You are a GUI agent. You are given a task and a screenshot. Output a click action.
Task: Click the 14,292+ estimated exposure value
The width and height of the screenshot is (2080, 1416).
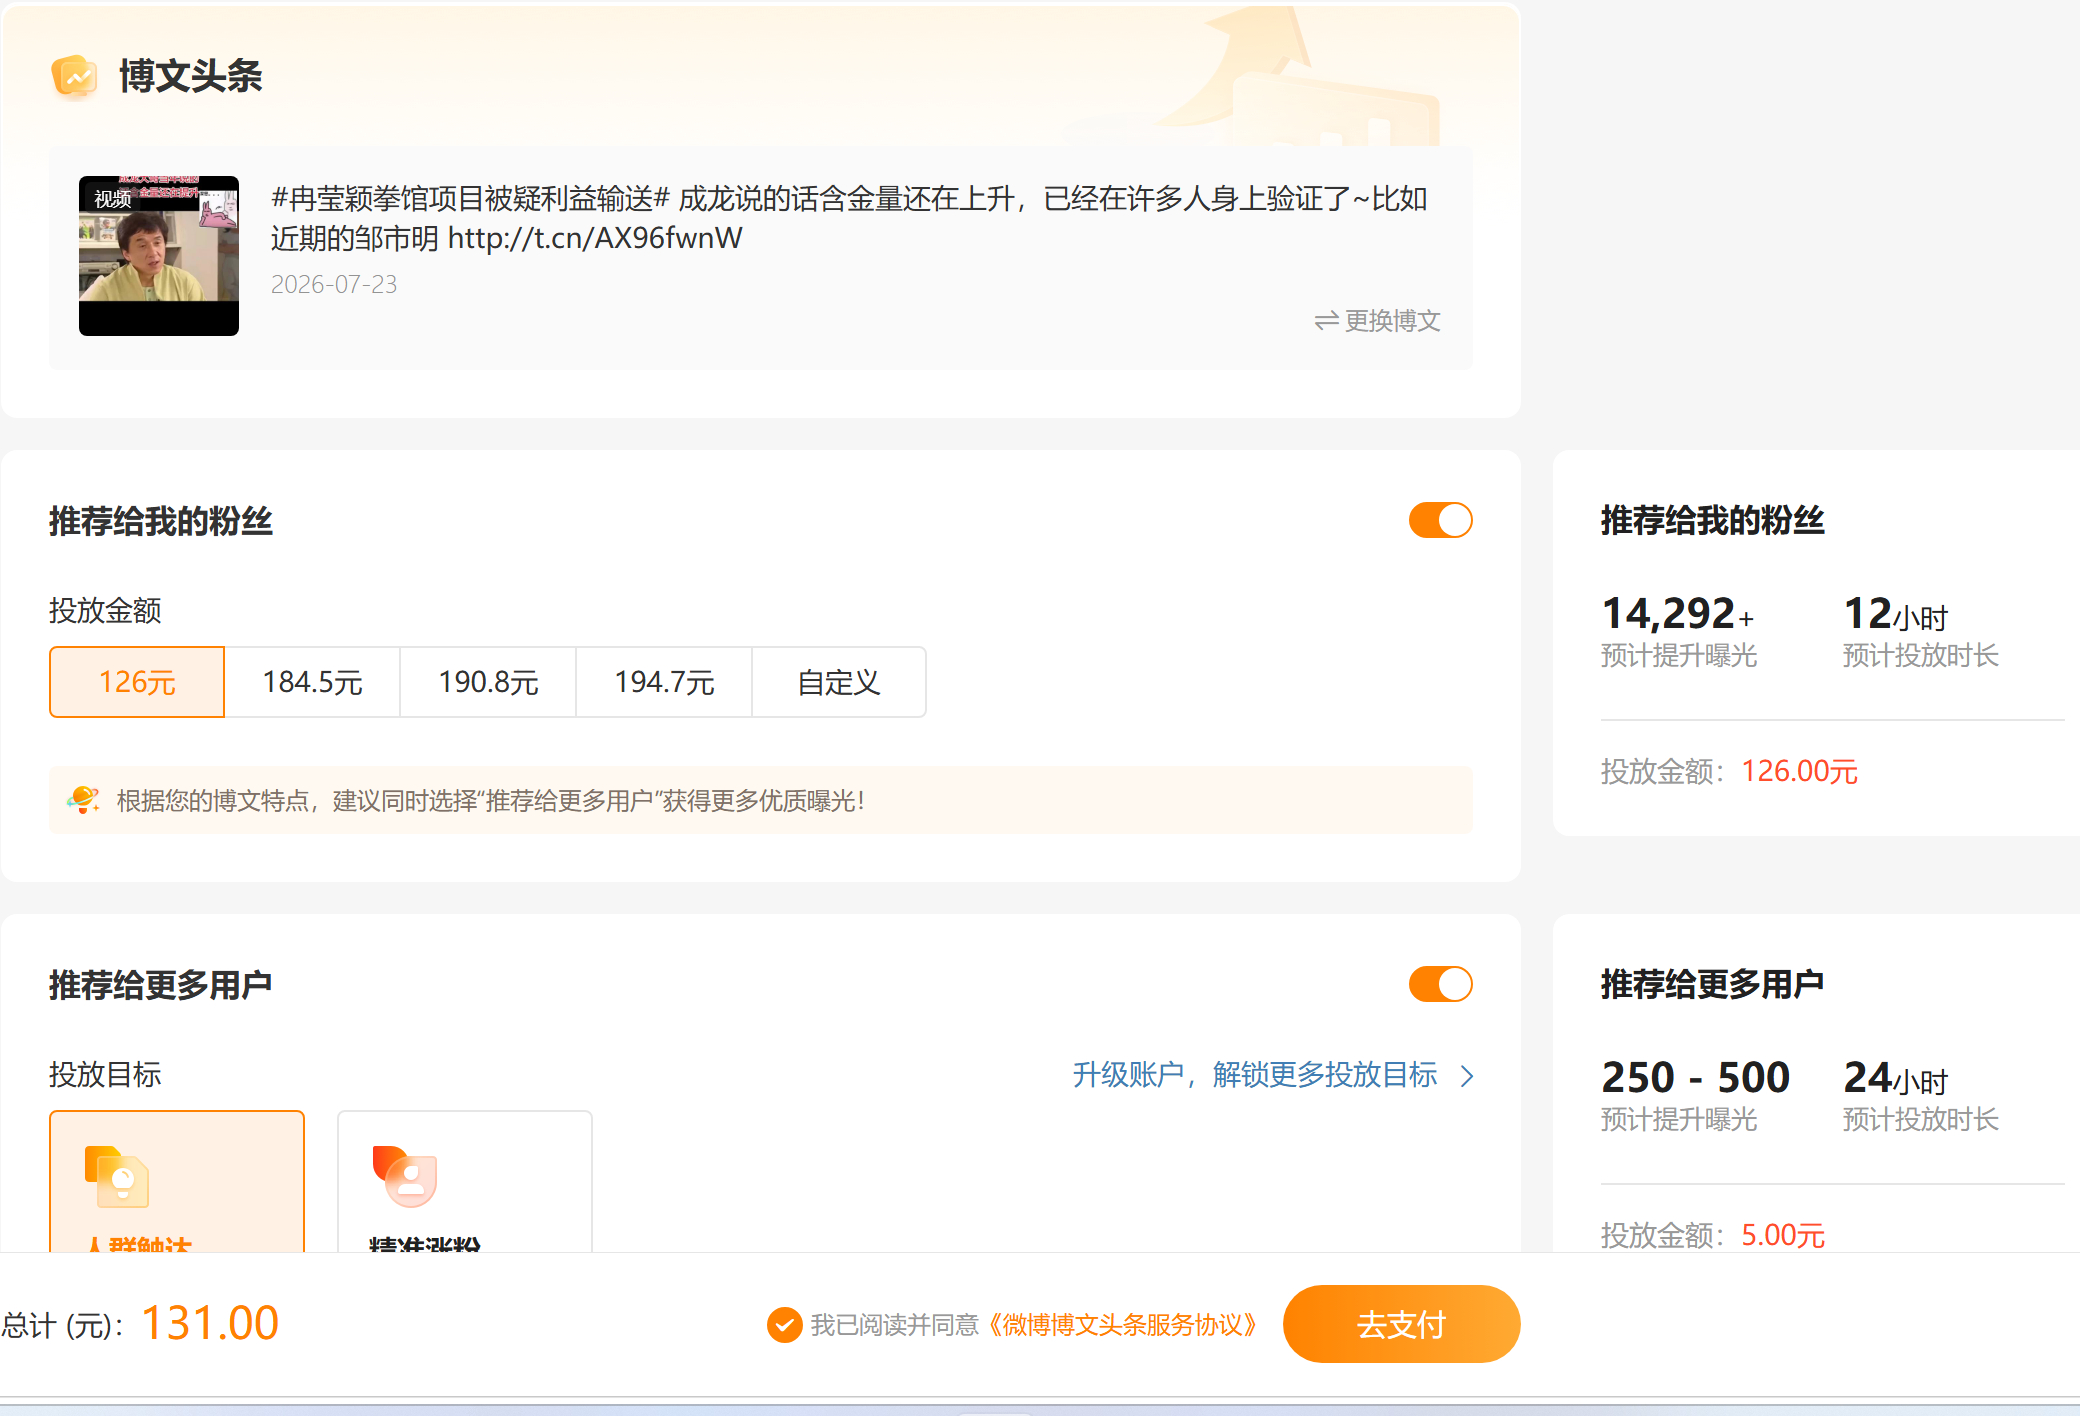pyautogui.click(x=1677, y=613)
